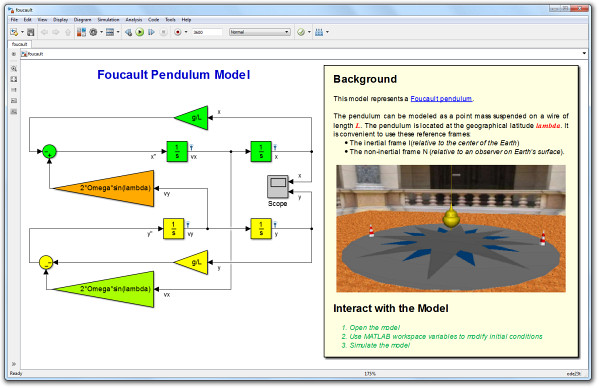Expand the Model Explorer dropdown arrow
The height and width of the screenshot is (388, 600).
(x=118, y=32)
